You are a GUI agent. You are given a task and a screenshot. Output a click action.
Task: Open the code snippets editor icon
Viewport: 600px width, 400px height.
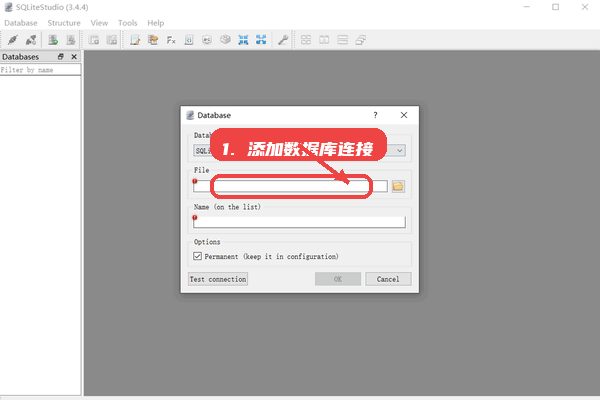pos(189,40)
